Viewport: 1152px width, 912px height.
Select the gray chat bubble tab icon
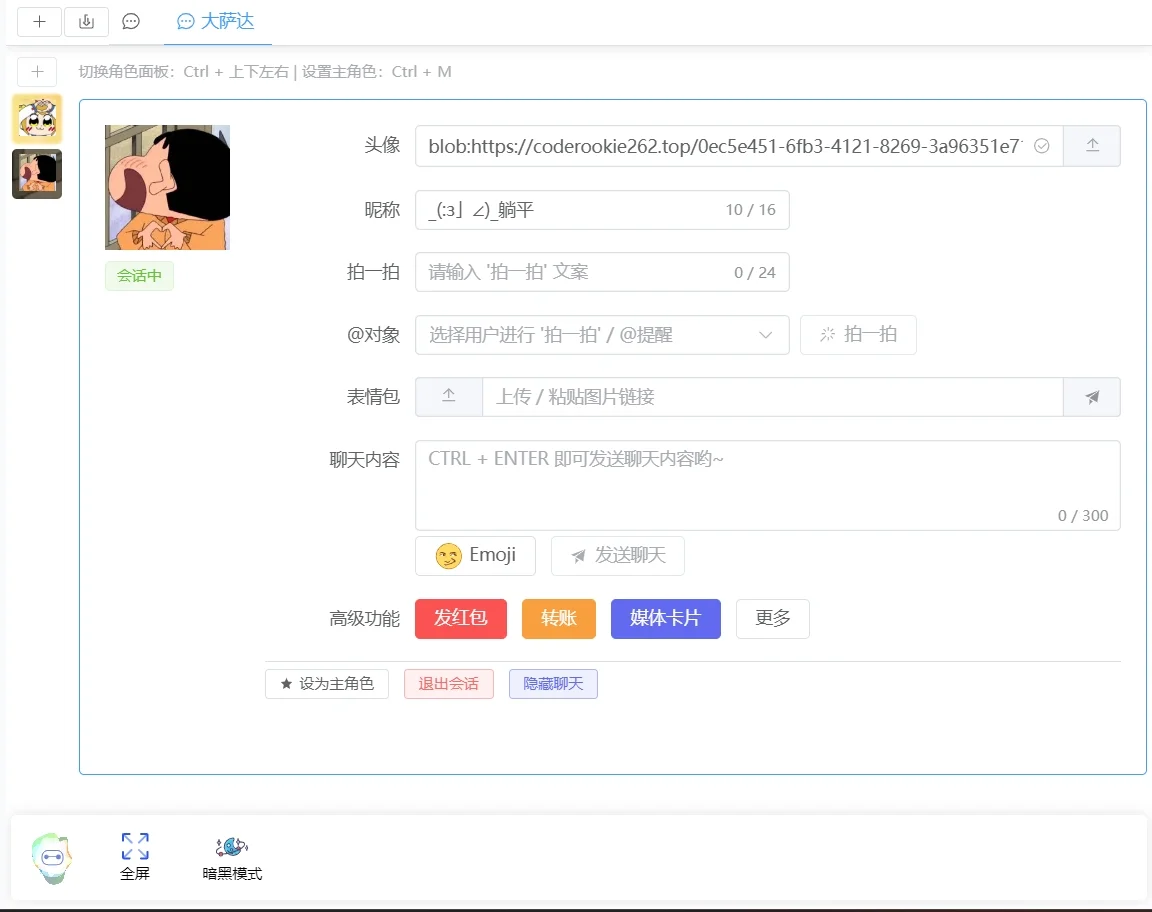(x=131, y=21)
